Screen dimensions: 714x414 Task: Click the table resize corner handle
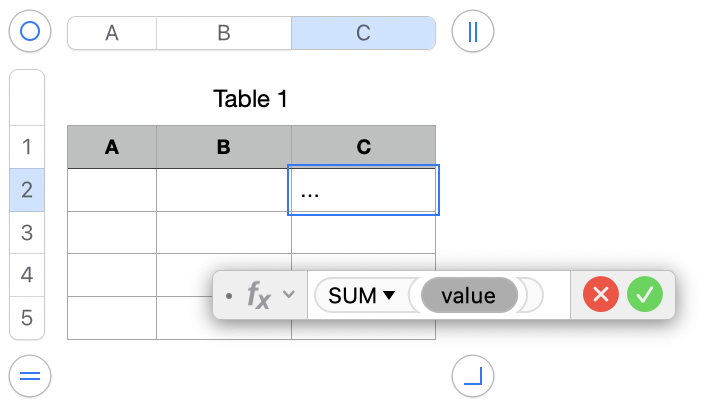point(473,376)
